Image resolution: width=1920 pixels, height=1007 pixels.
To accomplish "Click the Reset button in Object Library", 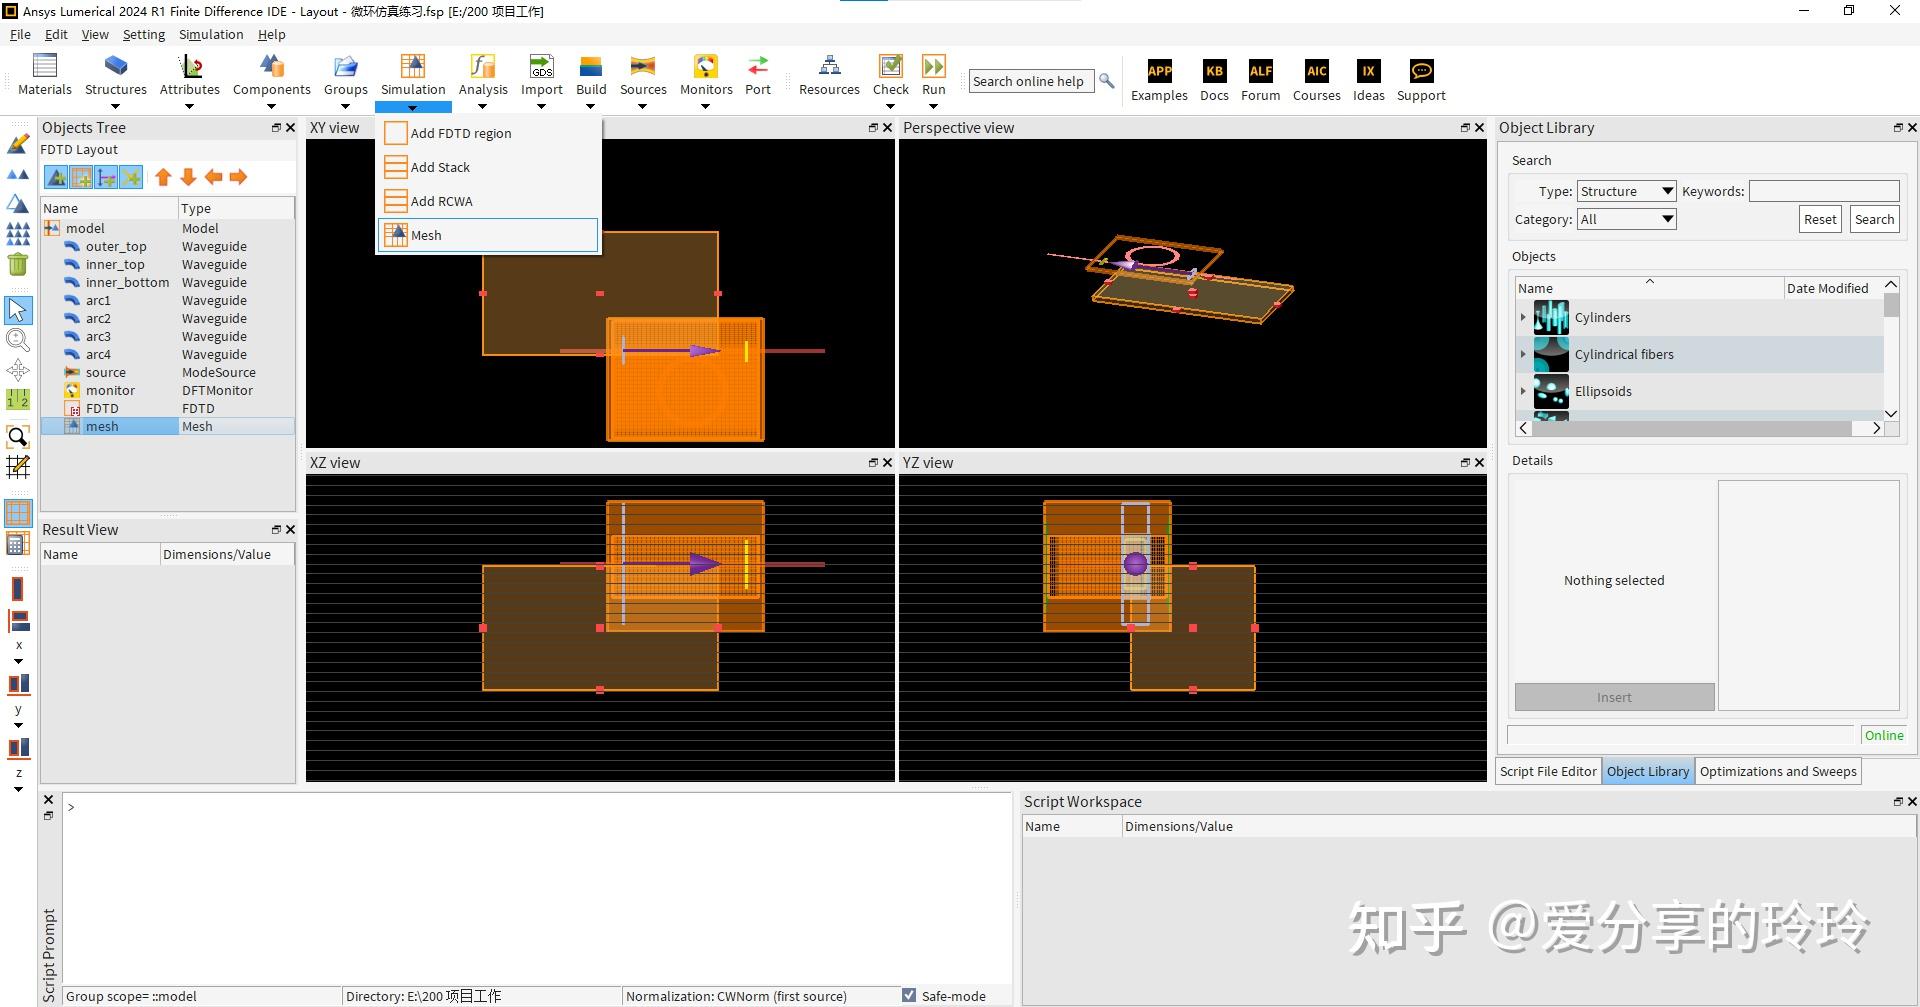I will click(1820, 219).
